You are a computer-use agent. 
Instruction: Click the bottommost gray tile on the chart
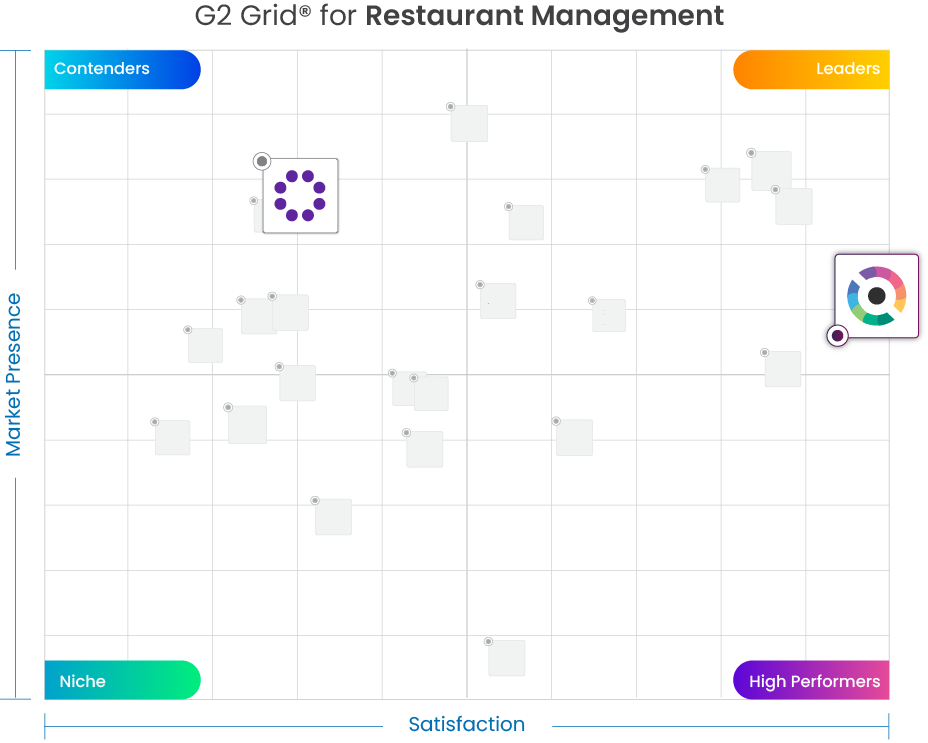[x=507, y=658]
